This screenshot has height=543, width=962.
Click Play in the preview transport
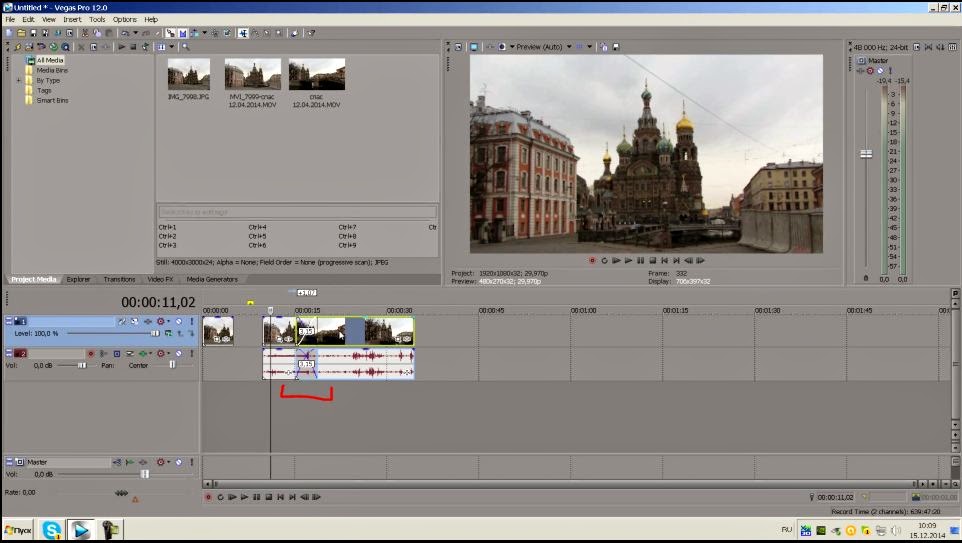click(x=628, y=260)
